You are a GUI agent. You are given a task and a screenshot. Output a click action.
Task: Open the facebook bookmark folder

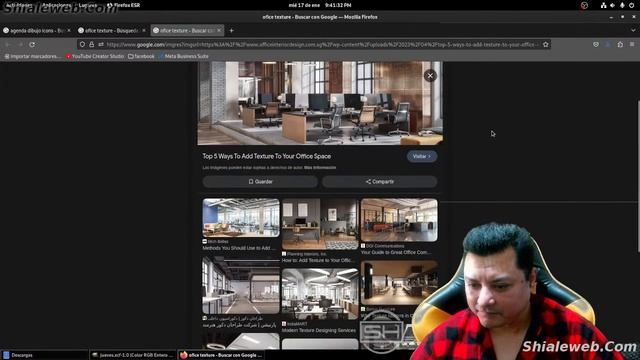pos(141,56)
